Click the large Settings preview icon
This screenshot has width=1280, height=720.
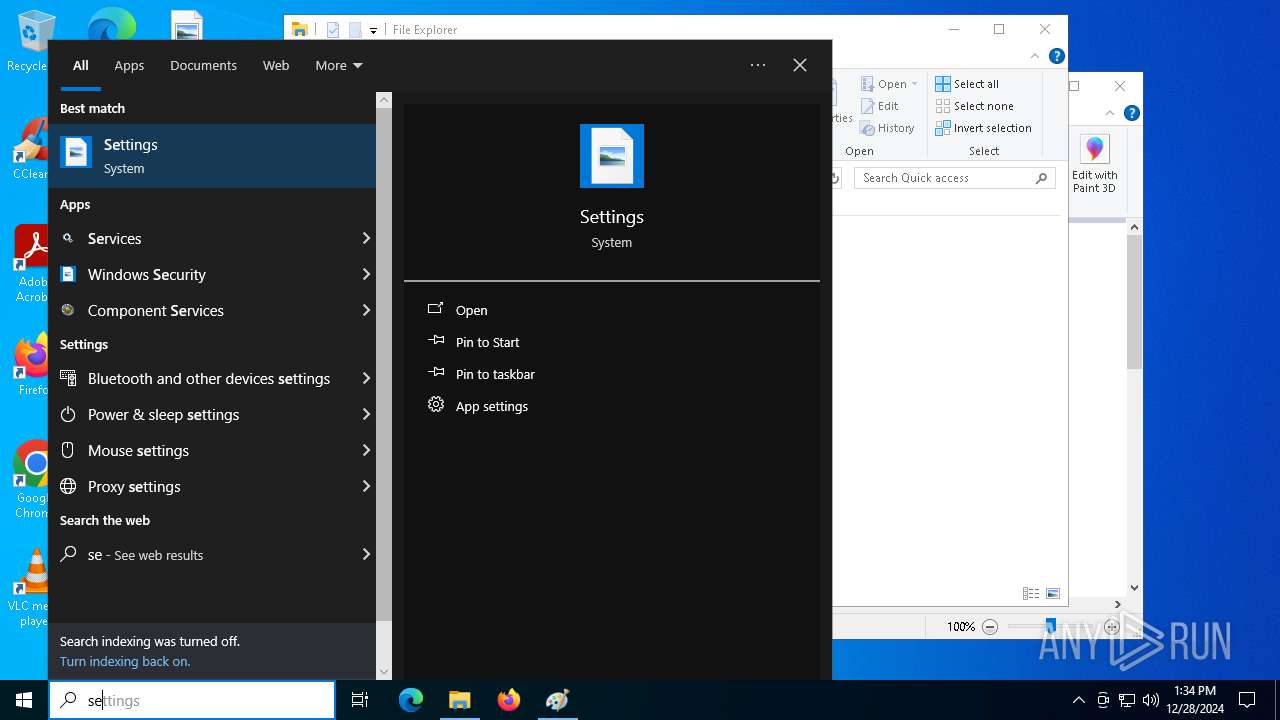click(x=612, y=156)
